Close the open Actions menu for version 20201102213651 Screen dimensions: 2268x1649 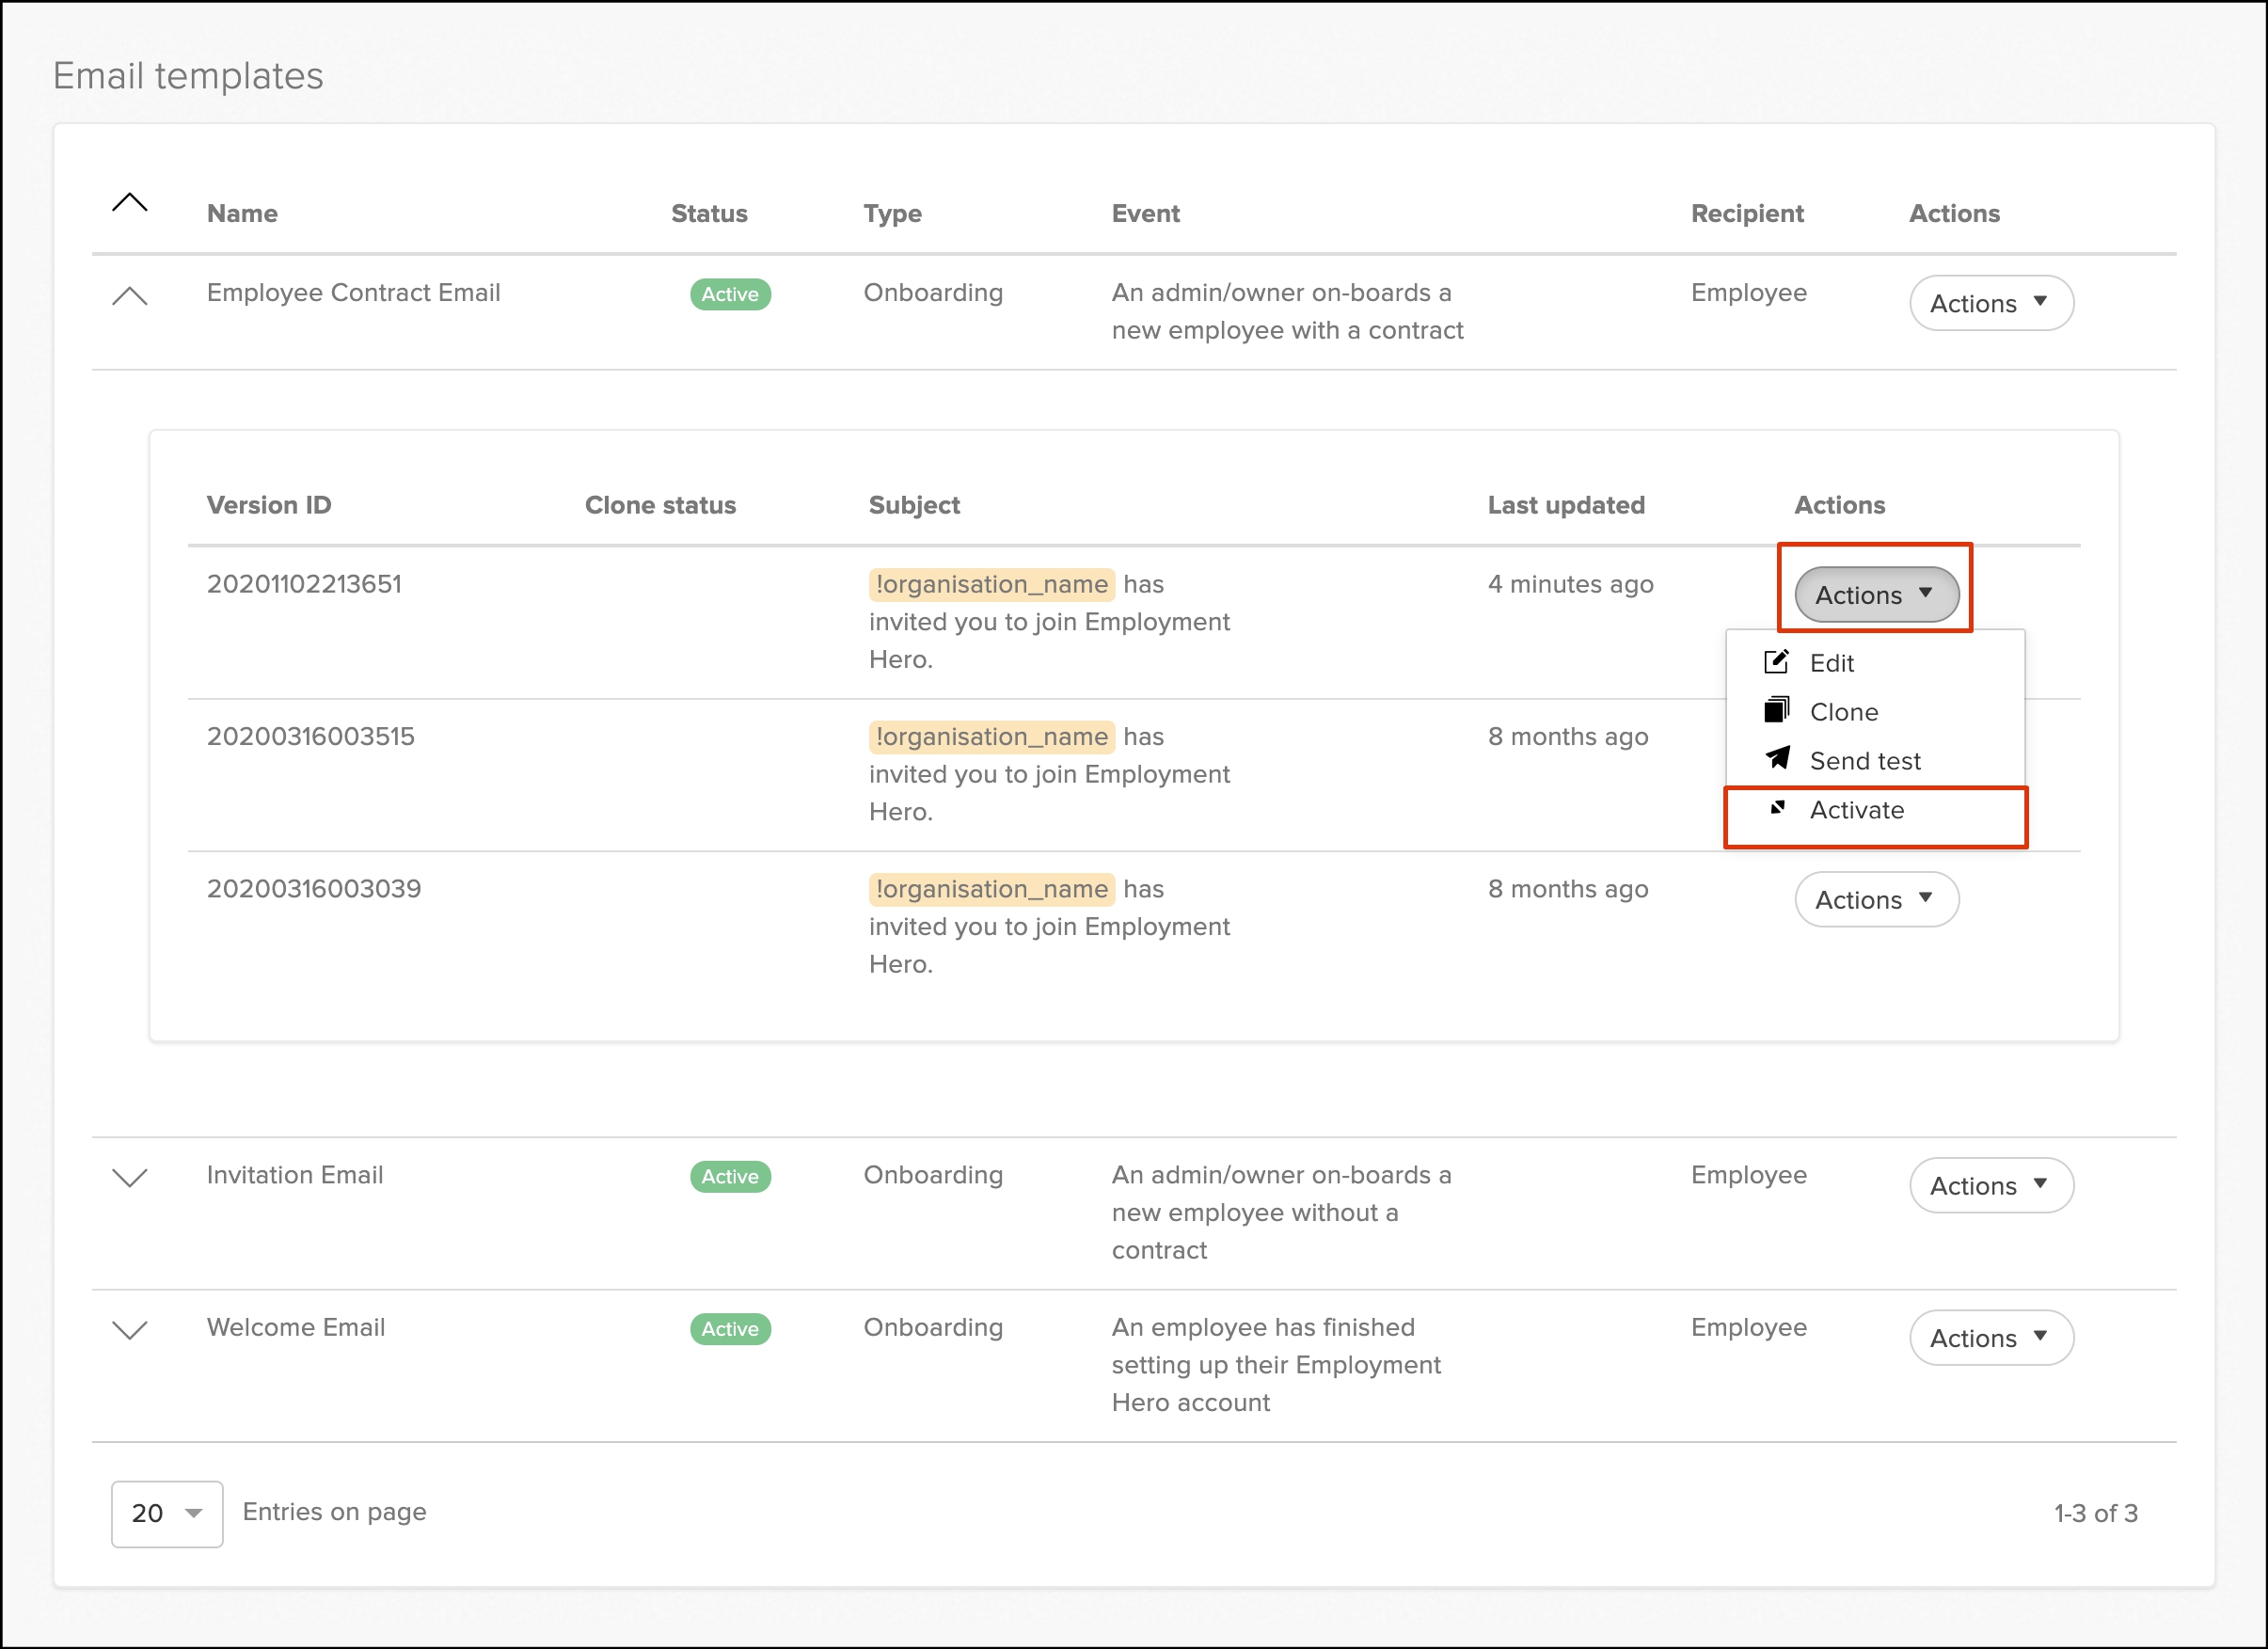(1875, 595)
